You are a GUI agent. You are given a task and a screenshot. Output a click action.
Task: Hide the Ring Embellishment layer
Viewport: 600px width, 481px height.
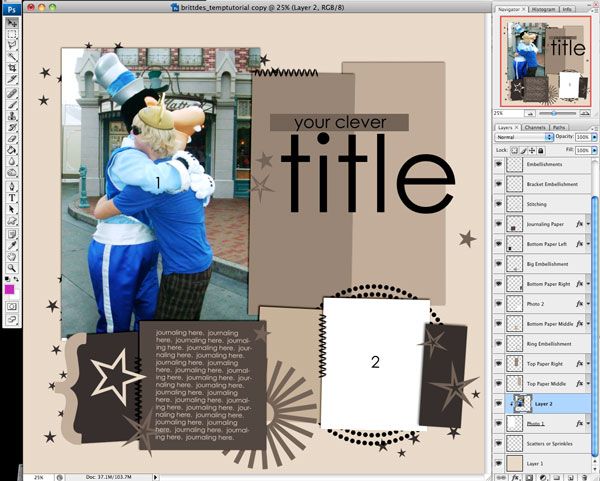(x=499, y=344)
